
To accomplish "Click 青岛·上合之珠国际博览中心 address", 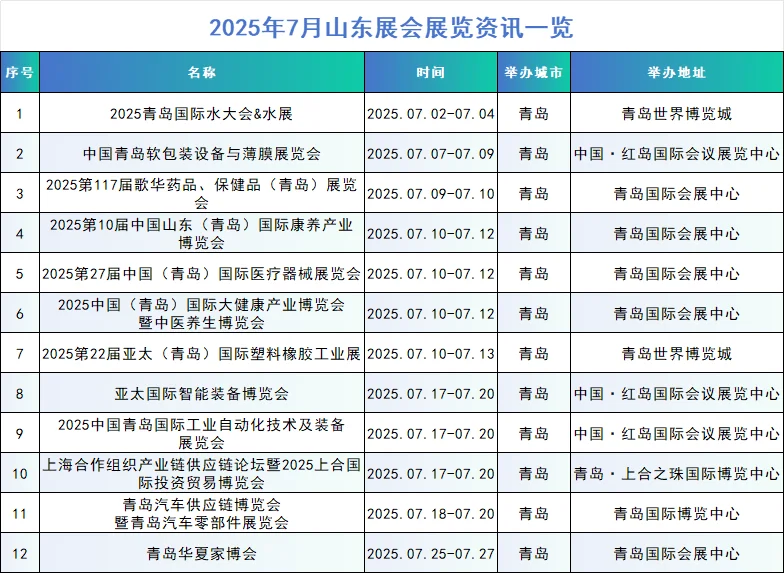I will (676, 474).
